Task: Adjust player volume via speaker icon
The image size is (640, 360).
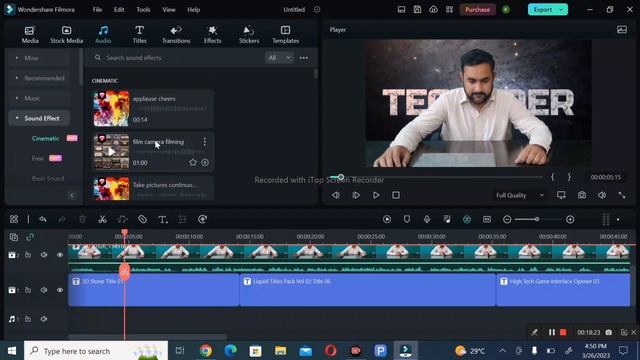Action: [x=602, y=195]
